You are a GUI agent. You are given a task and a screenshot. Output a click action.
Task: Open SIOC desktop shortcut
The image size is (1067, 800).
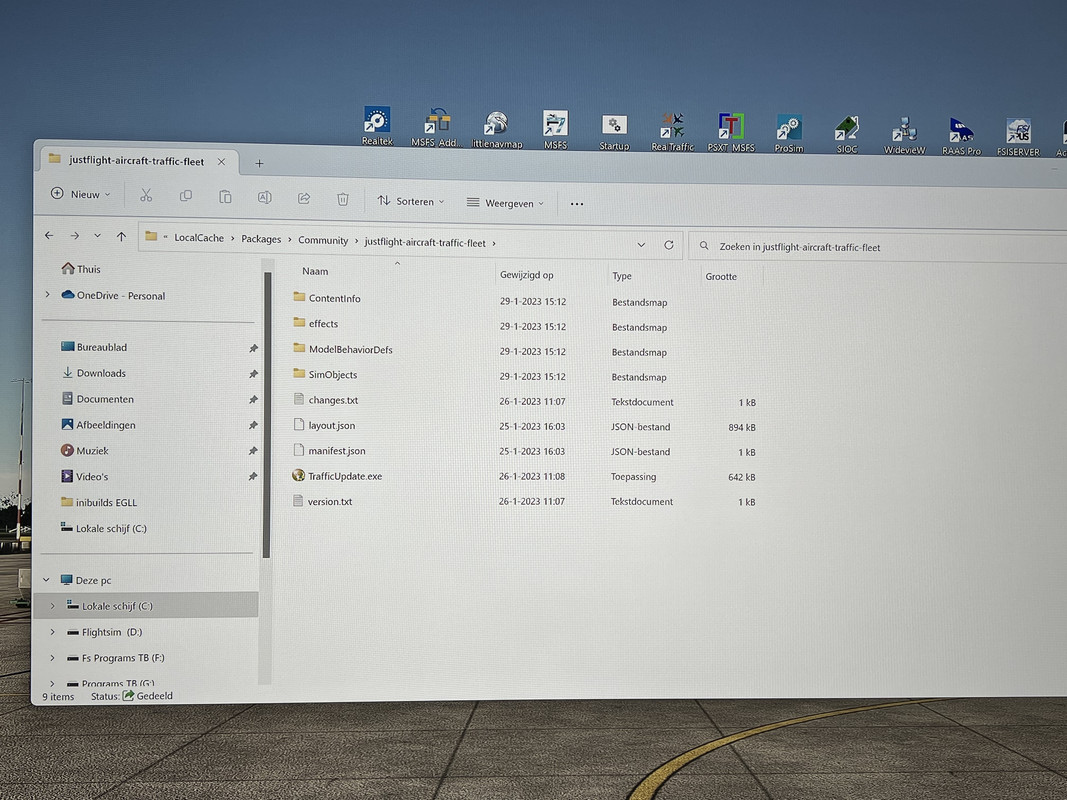847,135
